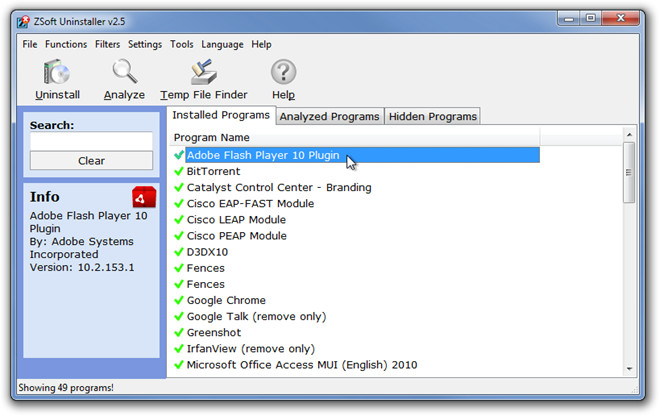Viewport: 660px width, 416px height.
Task: Select IrfanView (remove only) entry
Action: [x=251, y=349]
